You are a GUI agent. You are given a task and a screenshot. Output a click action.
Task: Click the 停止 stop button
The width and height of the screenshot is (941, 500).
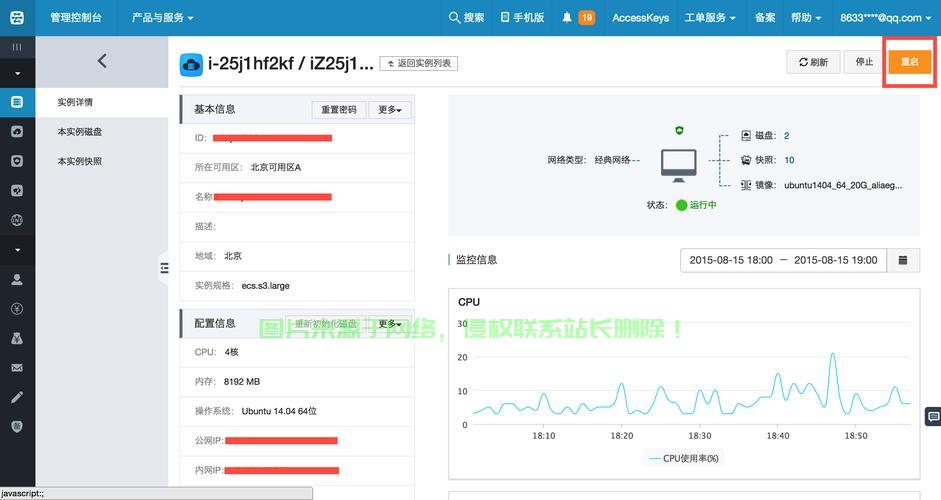pos(864,62)
